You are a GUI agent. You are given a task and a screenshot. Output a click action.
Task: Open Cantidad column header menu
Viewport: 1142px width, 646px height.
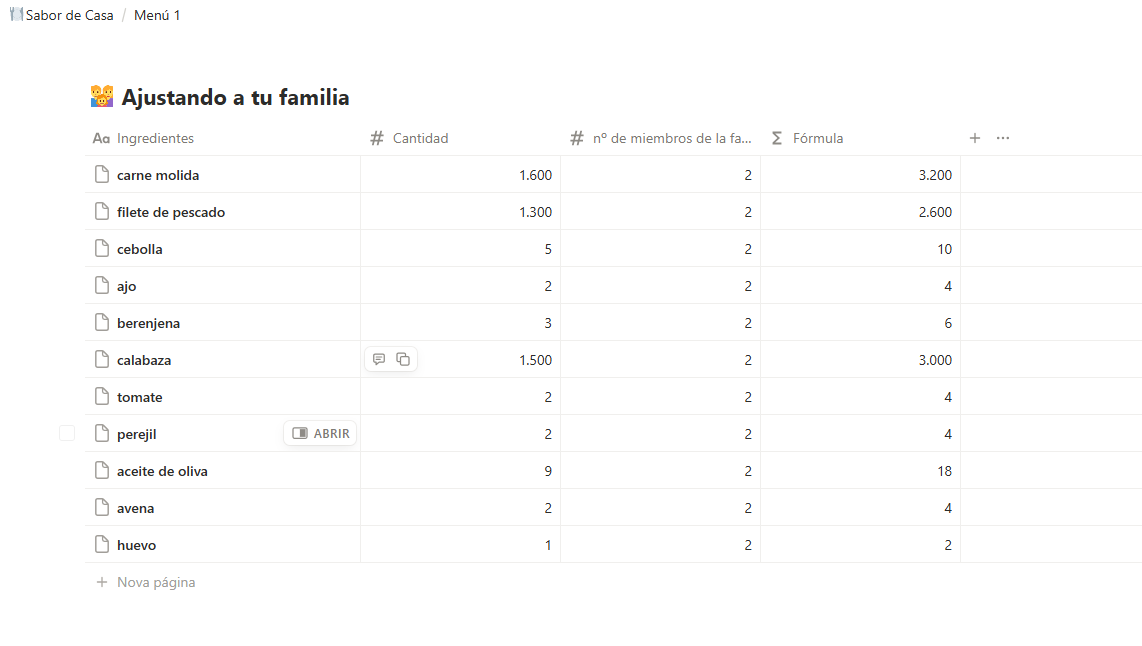(420, 138)
